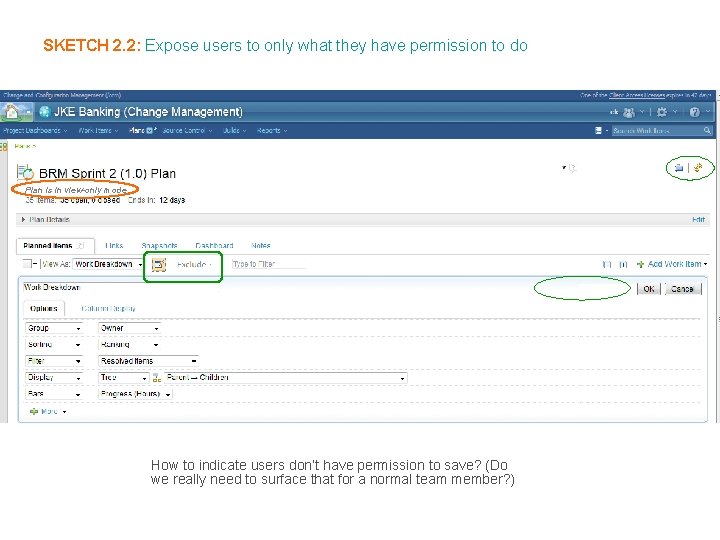Switch to the Planned Items tab
Screen dimensions: 720x540
pos(55,246)
